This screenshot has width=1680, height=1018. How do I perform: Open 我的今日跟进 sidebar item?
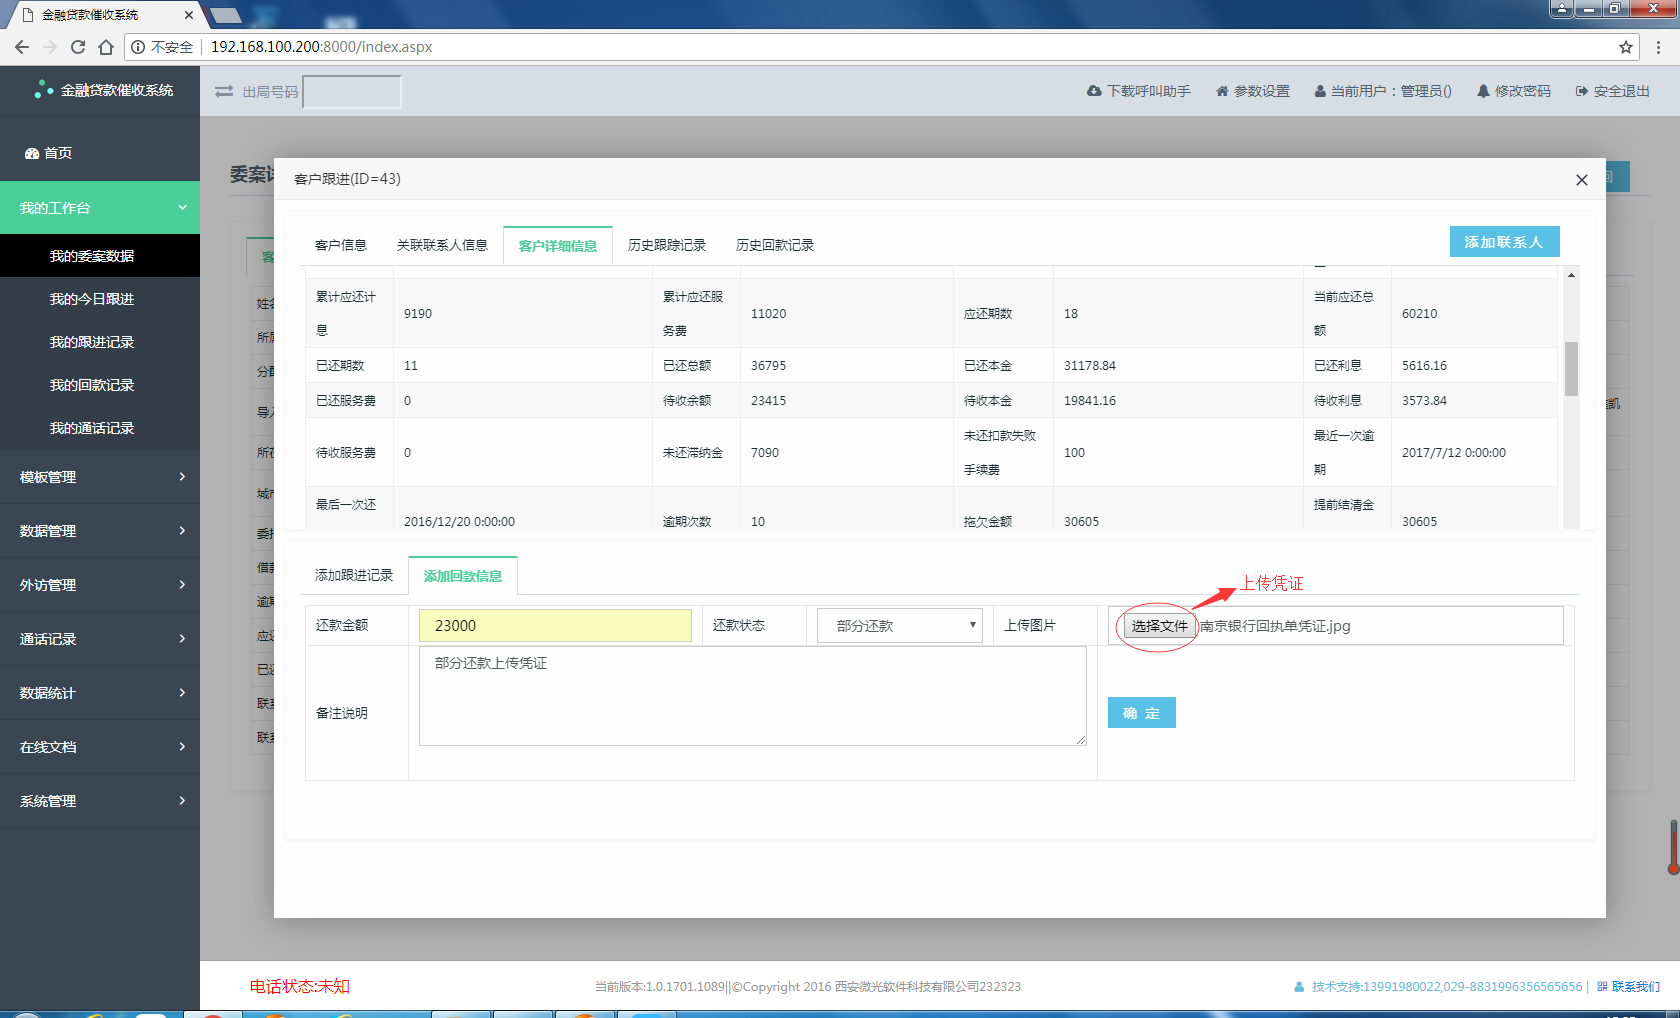pyautogui.click(x=100, y=299)
